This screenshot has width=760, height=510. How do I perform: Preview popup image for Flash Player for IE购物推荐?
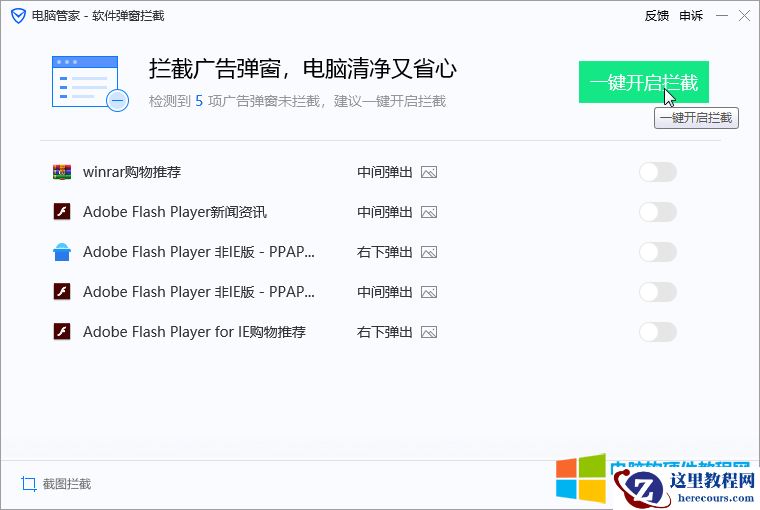tap(429, 332)
